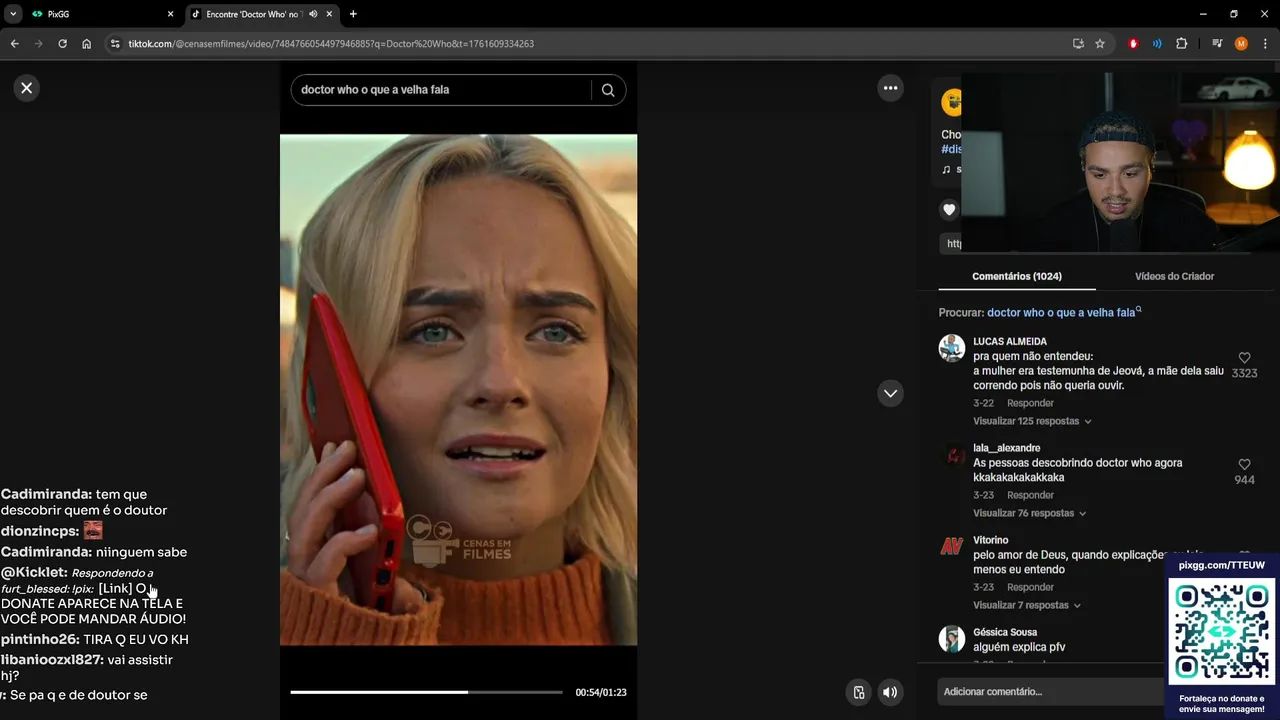This screenshot has width=1280, height=720.
Task: Open Vitorino username link
Action: coord(991,540)
